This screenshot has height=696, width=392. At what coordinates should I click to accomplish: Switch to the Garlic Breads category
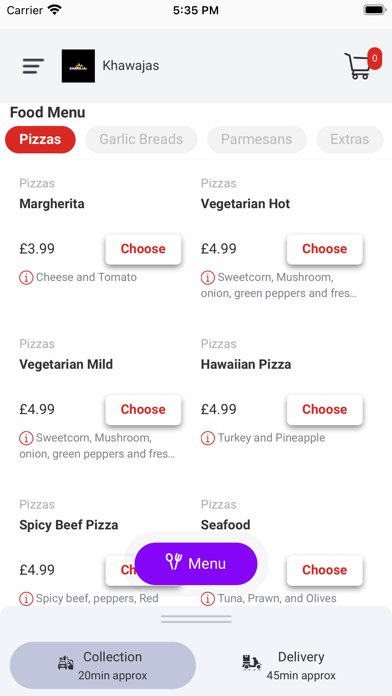click(141, 139)
